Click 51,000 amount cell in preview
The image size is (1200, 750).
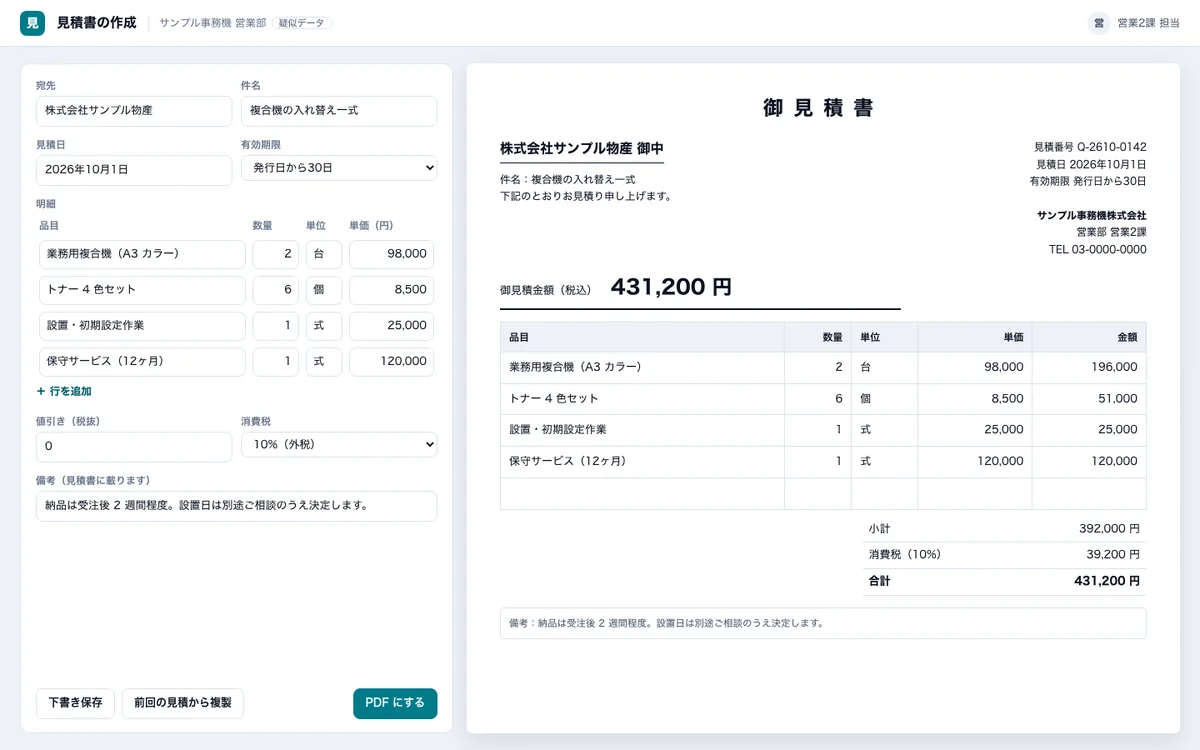tap(1089, 399)
